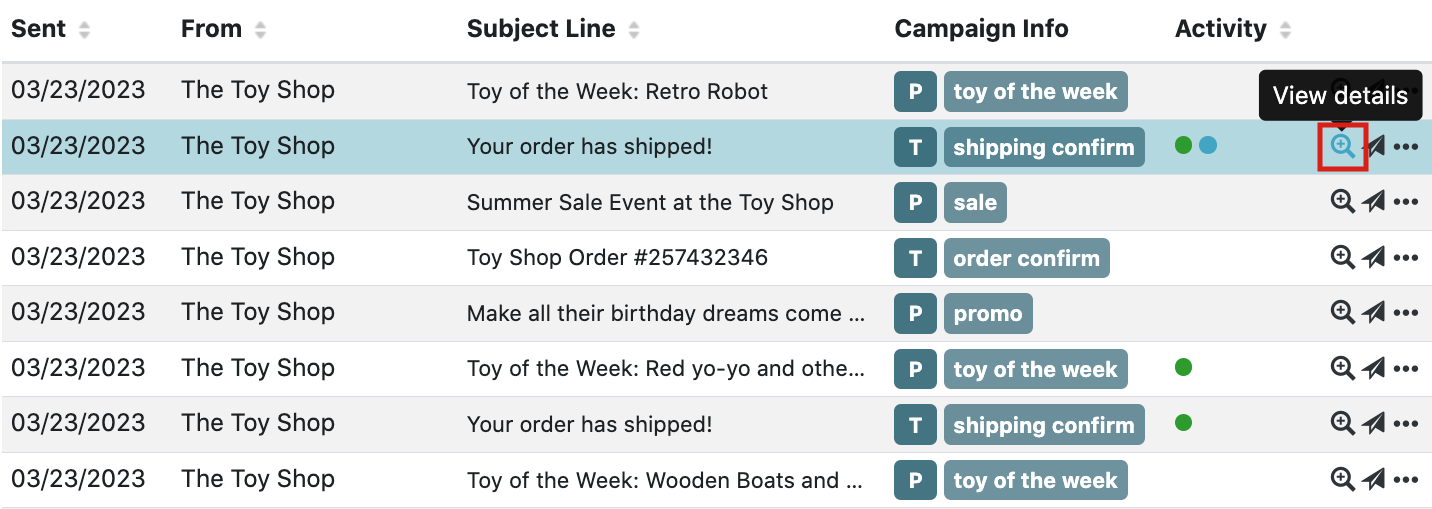Open more options for Summer Sale Event row

pos(1406,203)
